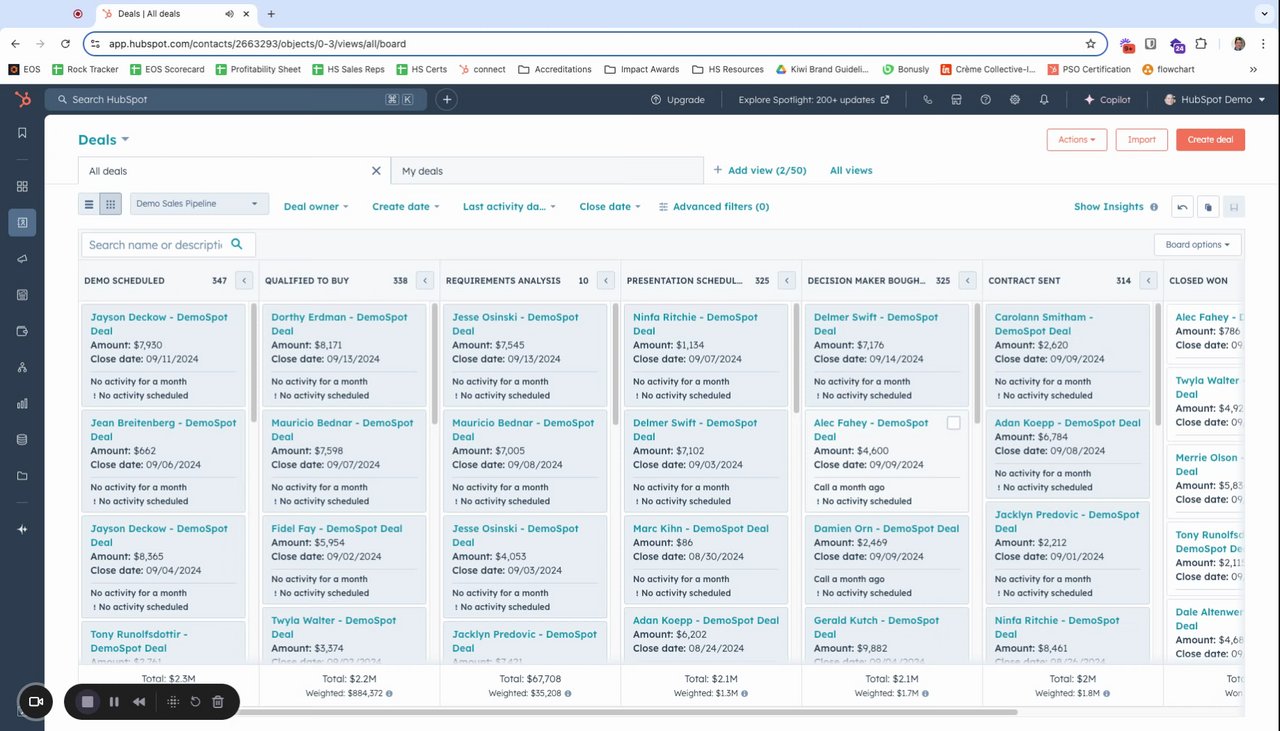Open the Profitability Sheet bookmark
Viewport: 1280px width, 731px height.
[257, 70]
